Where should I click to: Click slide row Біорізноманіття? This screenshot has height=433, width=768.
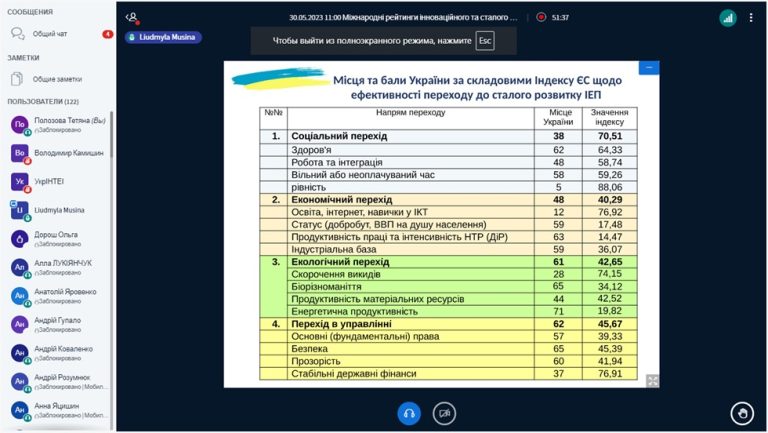448,287
